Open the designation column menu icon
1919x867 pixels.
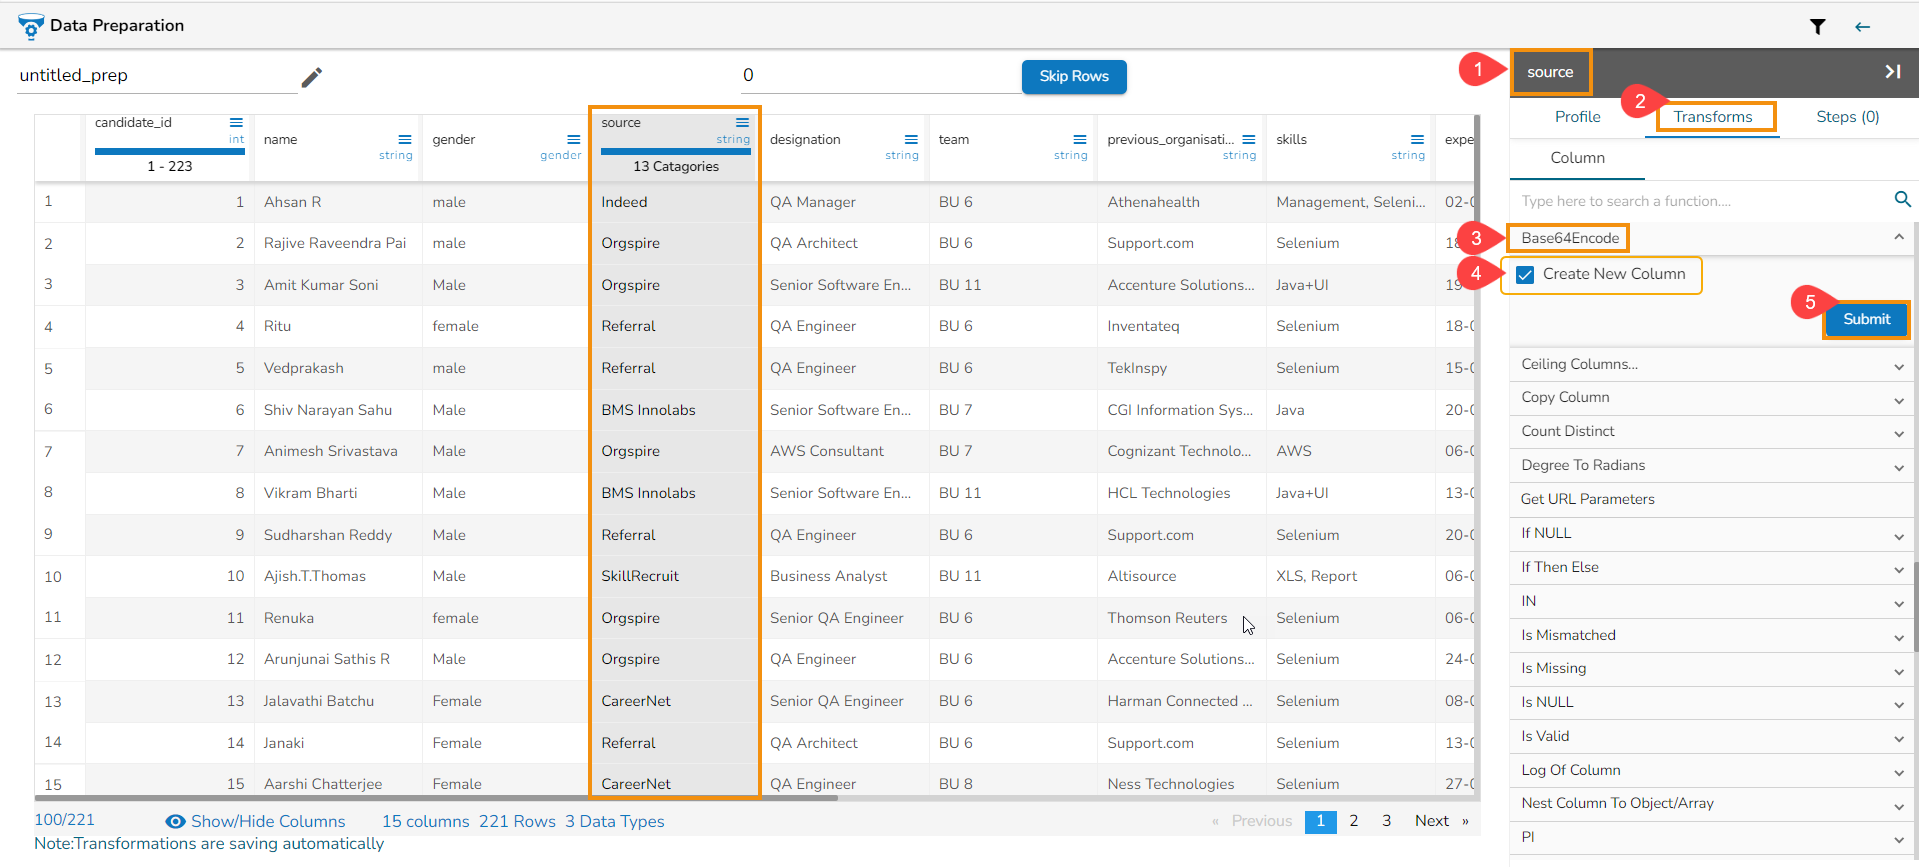click(911, 140)
